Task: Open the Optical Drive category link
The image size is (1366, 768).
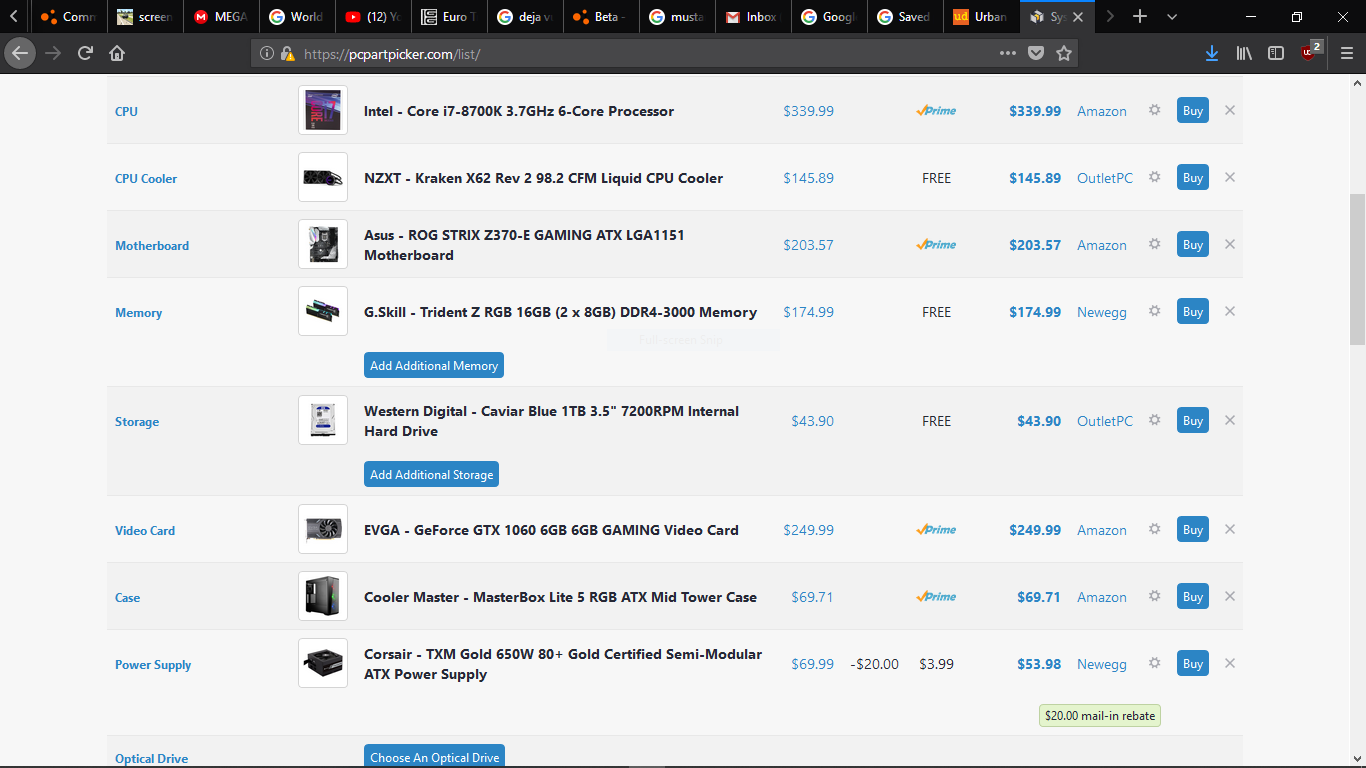Action: [x=151, y=758]
